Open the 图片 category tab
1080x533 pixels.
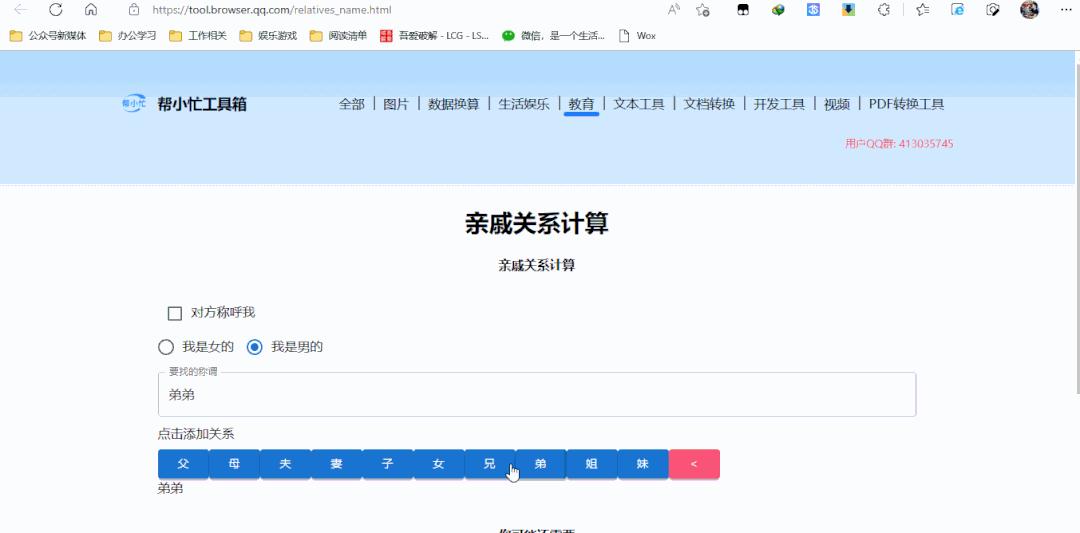pyautogui.click(x=396, y=104)
